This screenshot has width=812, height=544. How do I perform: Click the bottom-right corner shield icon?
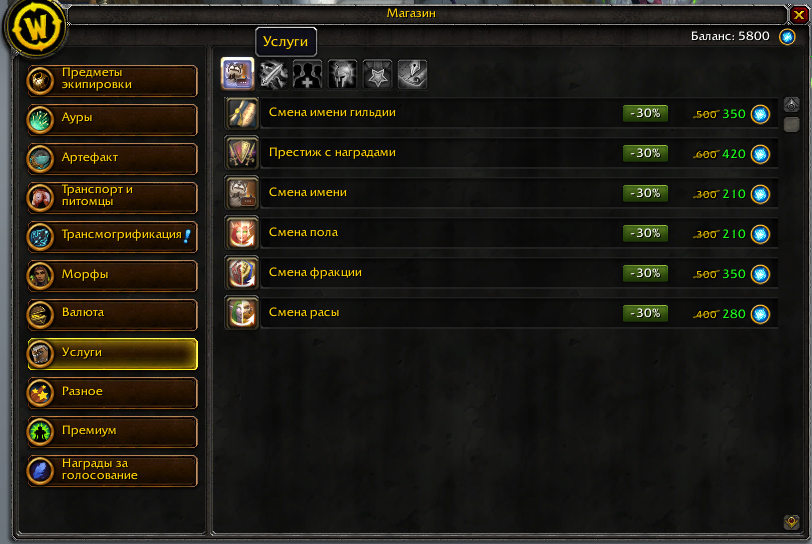click(791, 522)
